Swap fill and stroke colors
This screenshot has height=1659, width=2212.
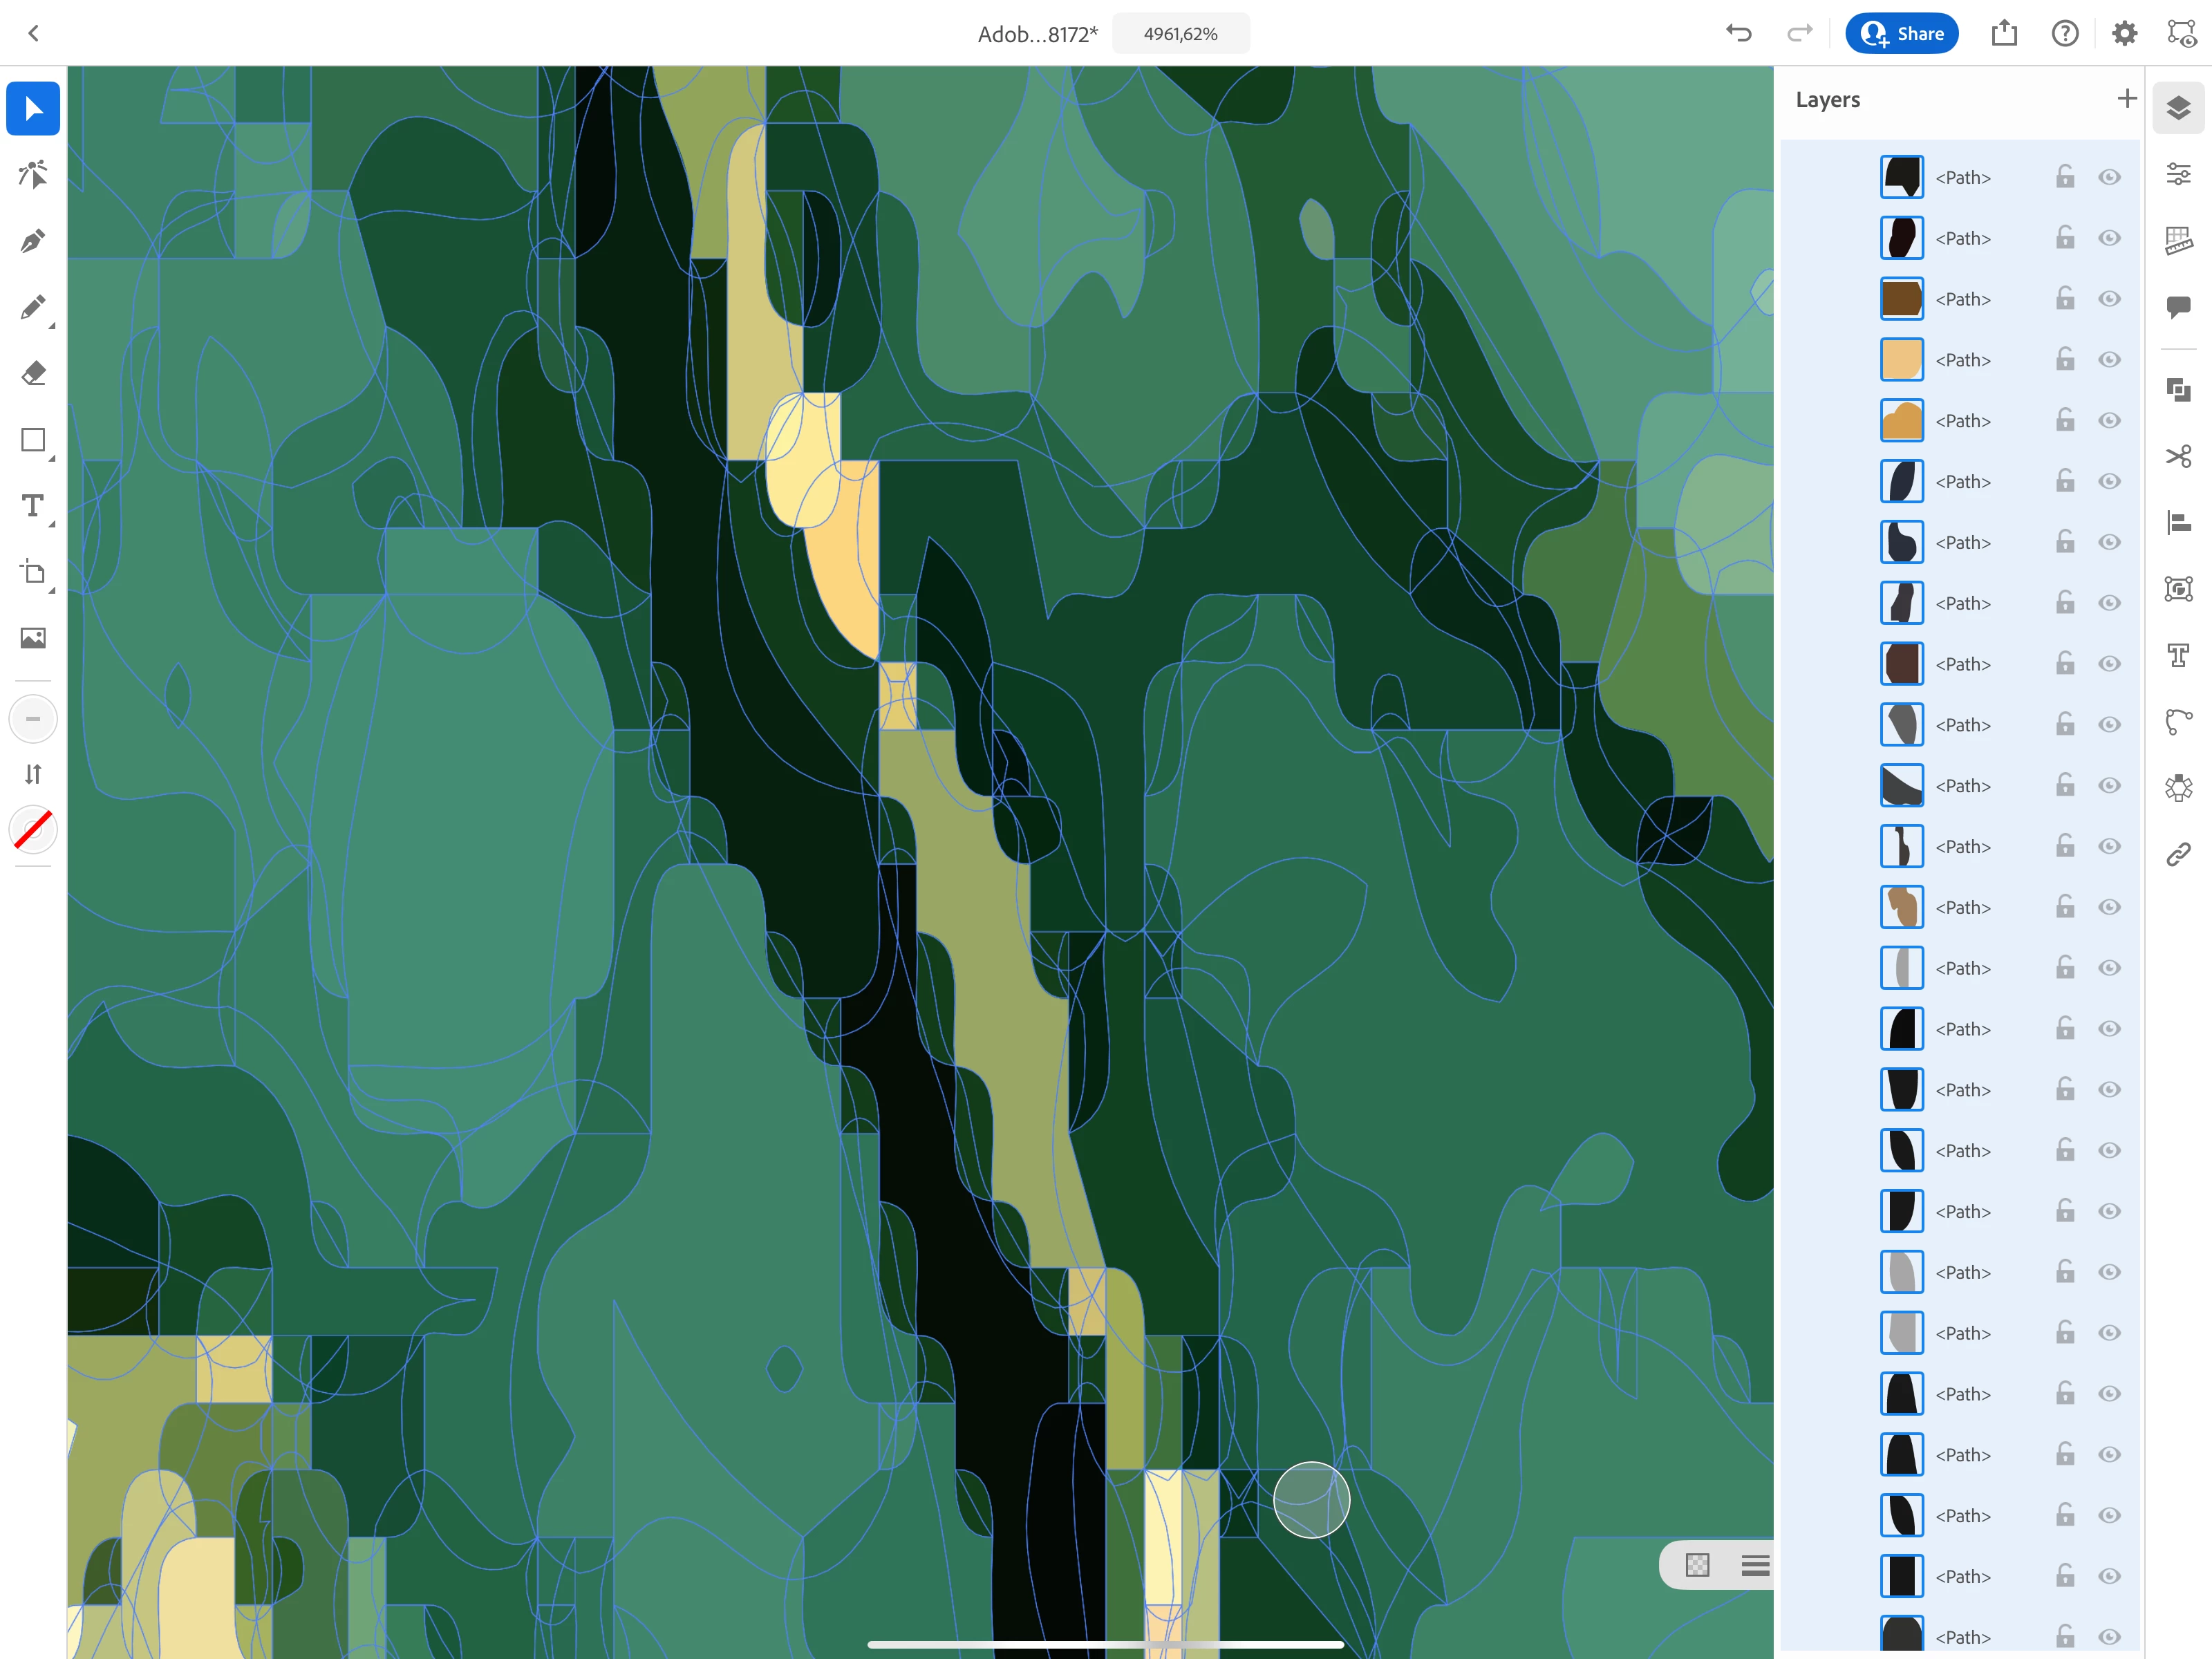(33, 774)
